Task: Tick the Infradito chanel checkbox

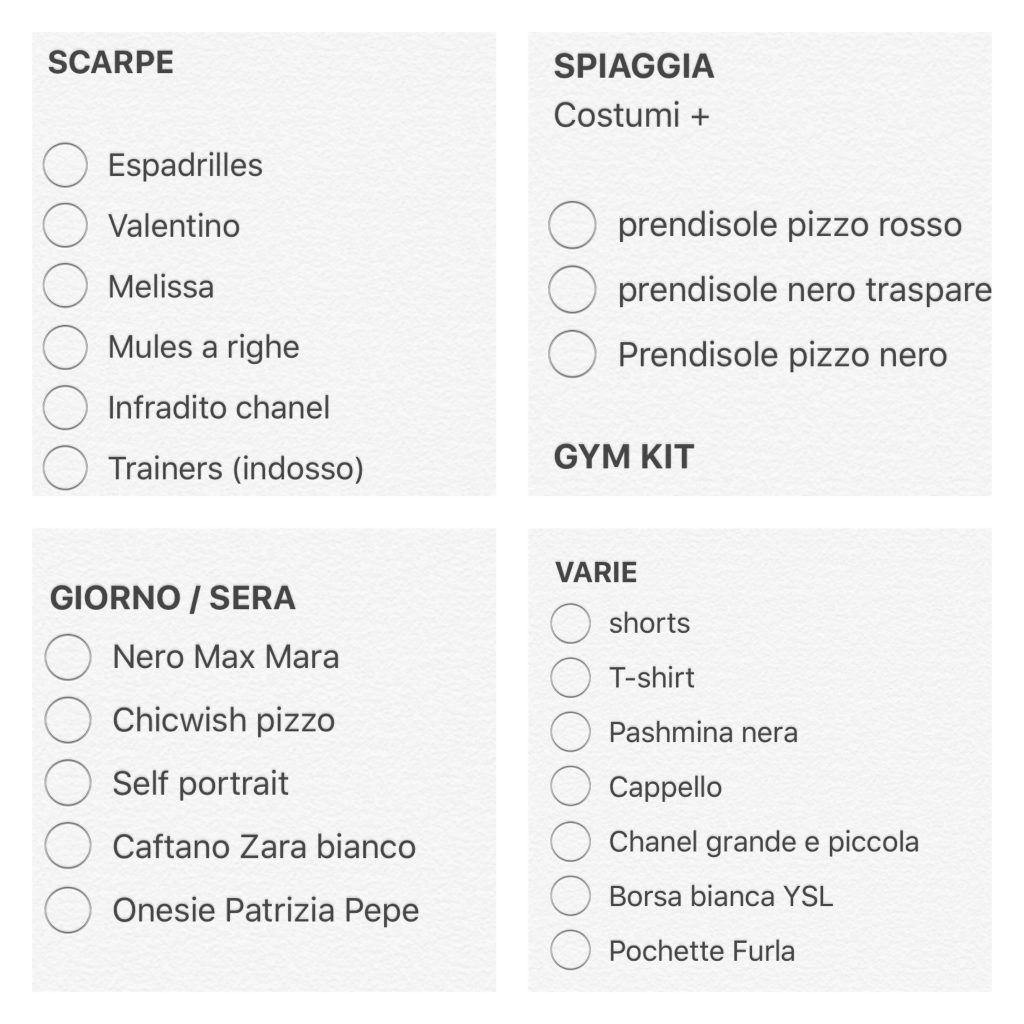Action: (x=66, y=408)
